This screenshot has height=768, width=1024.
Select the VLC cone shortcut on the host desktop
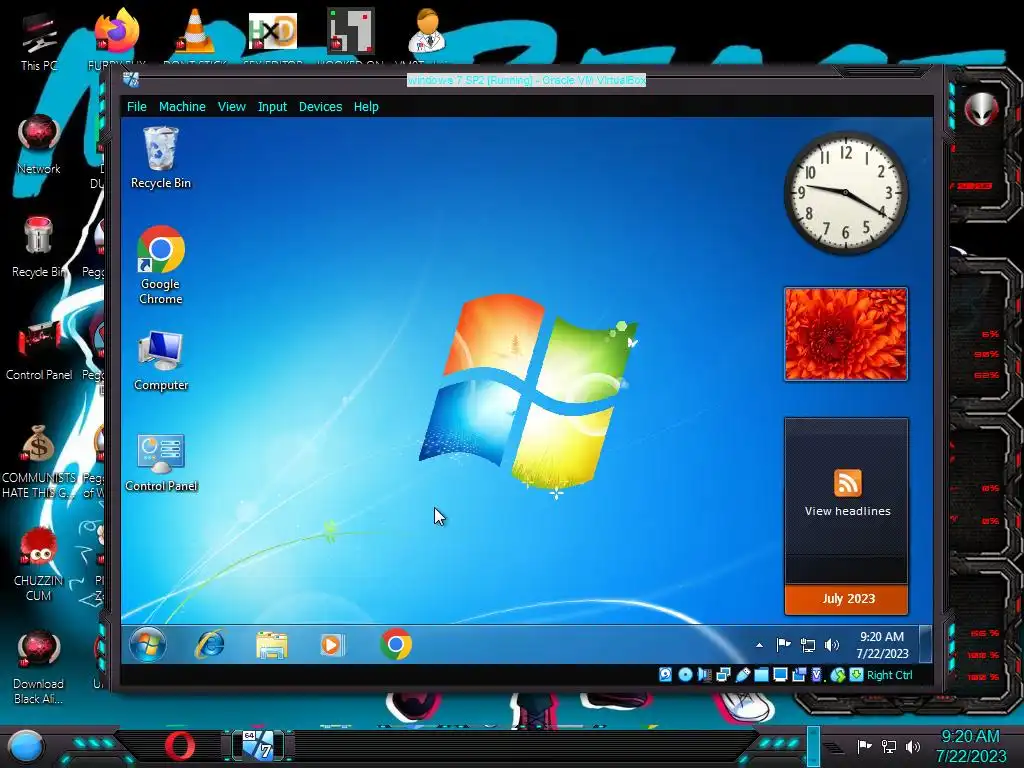point(195,33)
